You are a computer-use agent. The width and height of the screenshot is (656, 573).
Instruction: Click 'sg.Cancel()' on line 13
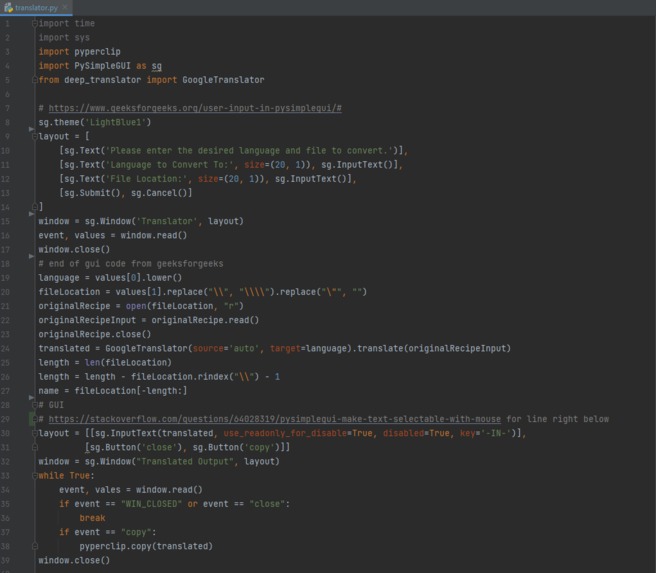[x=159, y=193]
